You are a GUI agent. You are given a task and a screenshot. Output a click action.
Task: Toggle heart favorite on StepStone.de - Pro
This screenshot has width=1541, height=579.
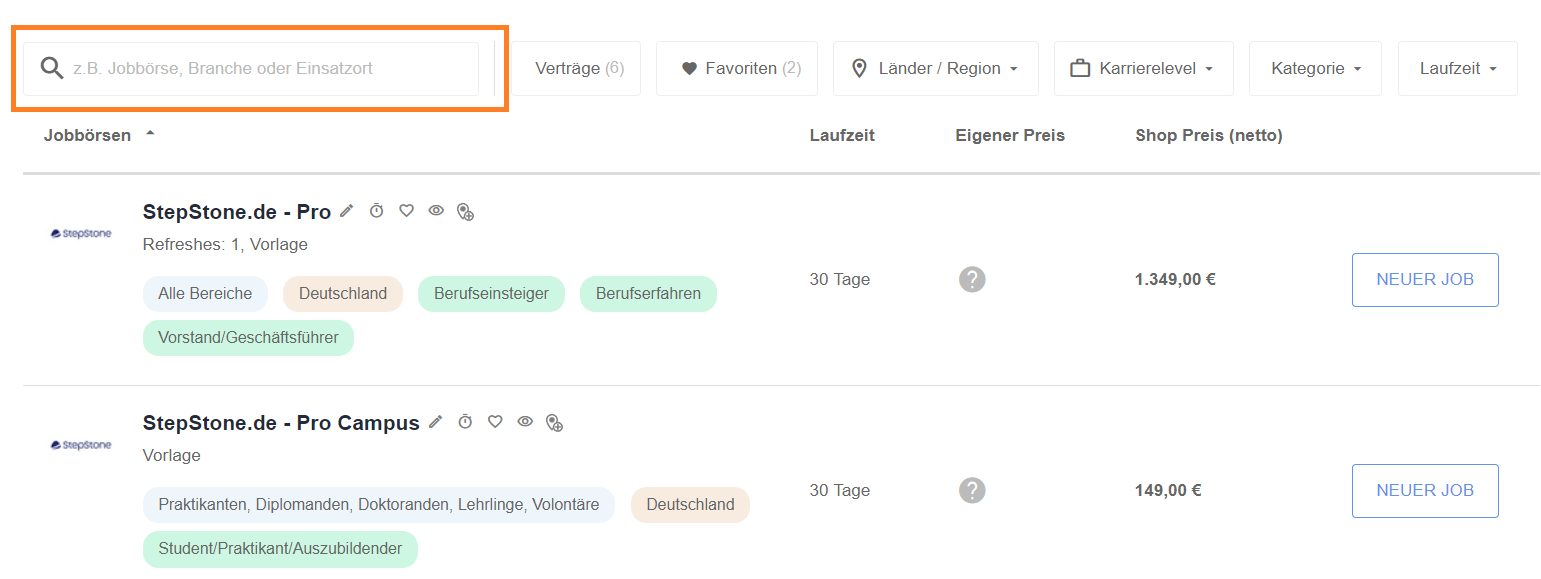(406, 211)
